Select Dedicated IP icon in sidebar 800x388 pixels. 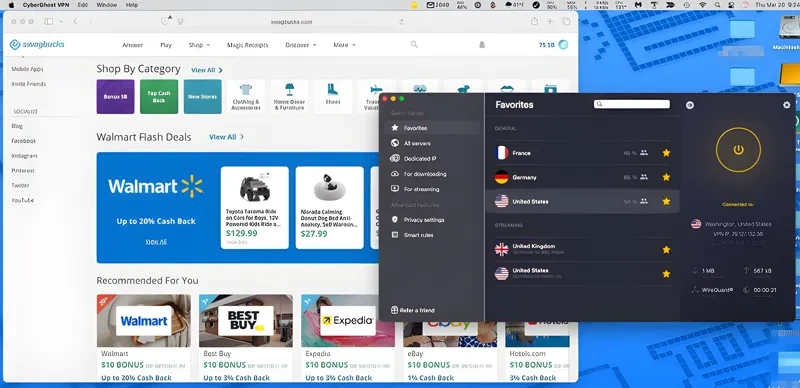pos(394,158)
